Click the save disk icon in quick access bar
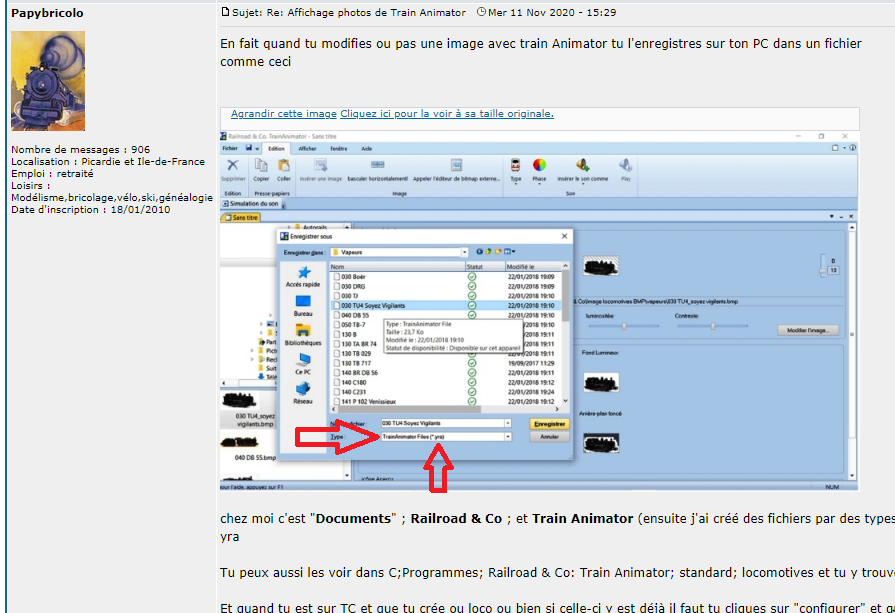The image size is (895, 613). click(249, 148)
